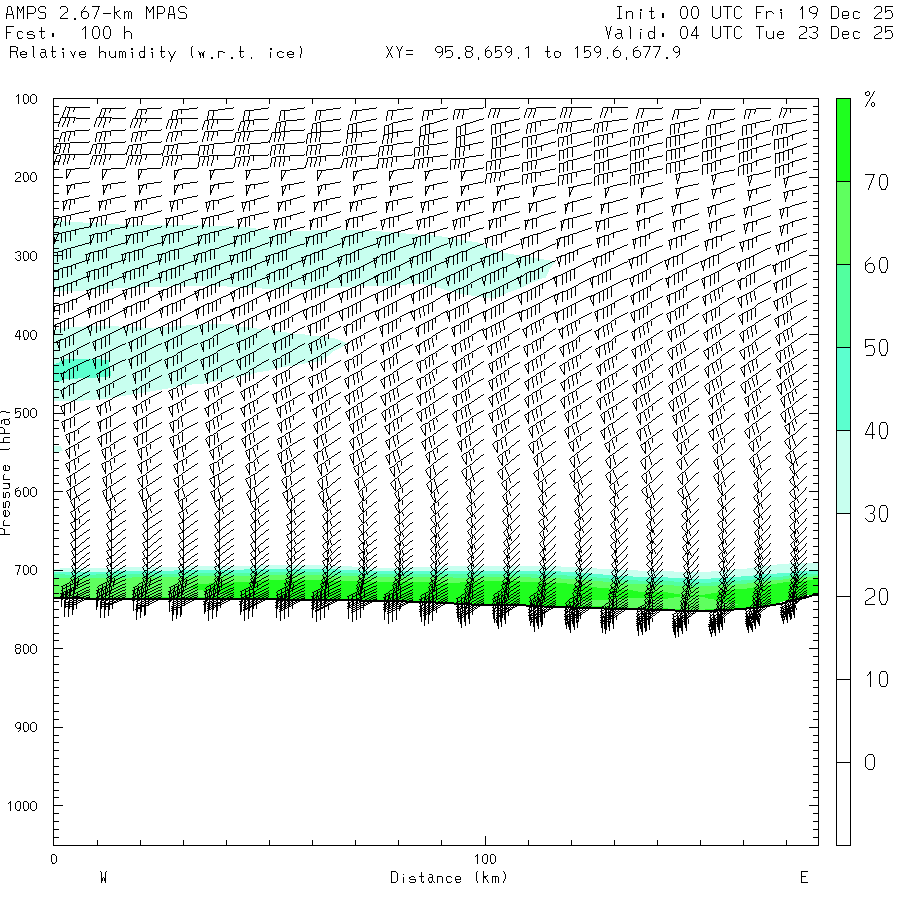
Task: Click the colorbar value 50 label
Action: tap(876, 348)
